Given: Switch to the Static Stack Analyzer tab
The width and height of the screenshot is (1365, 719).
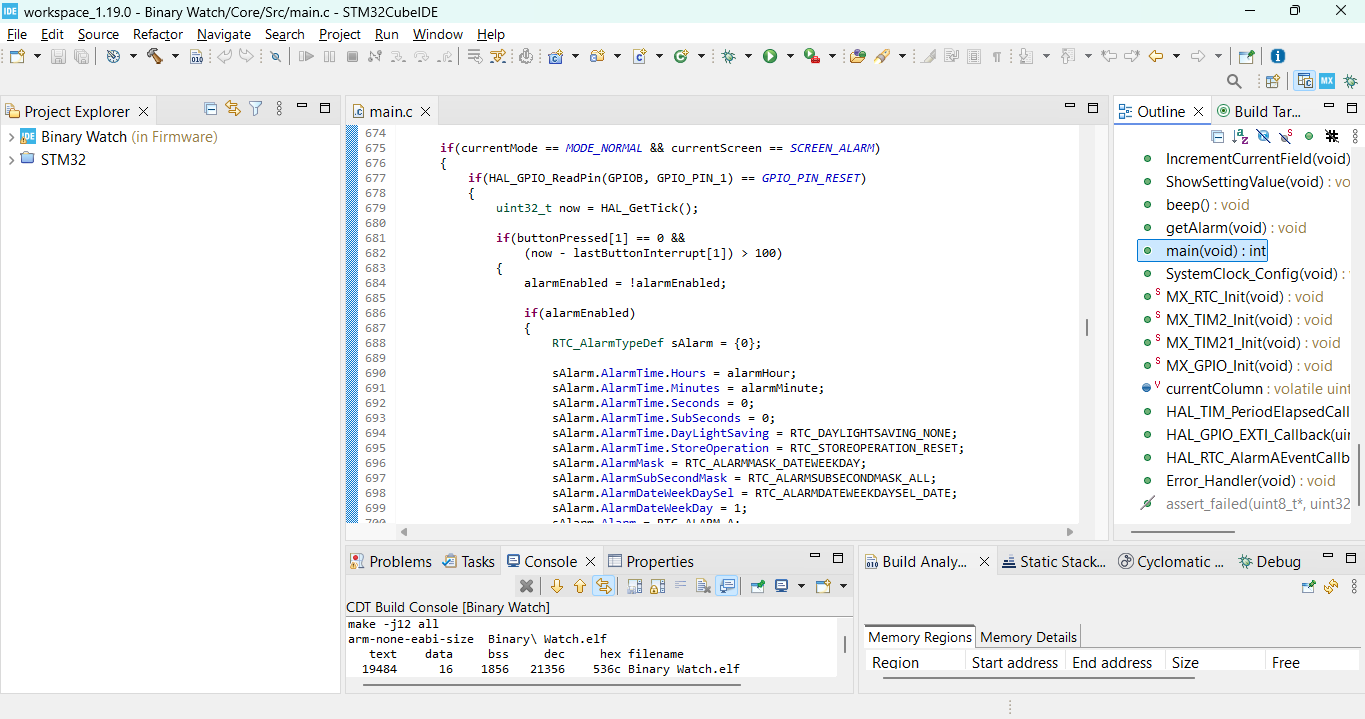Looking at the screenshot, I should (x=1054, y=562).
